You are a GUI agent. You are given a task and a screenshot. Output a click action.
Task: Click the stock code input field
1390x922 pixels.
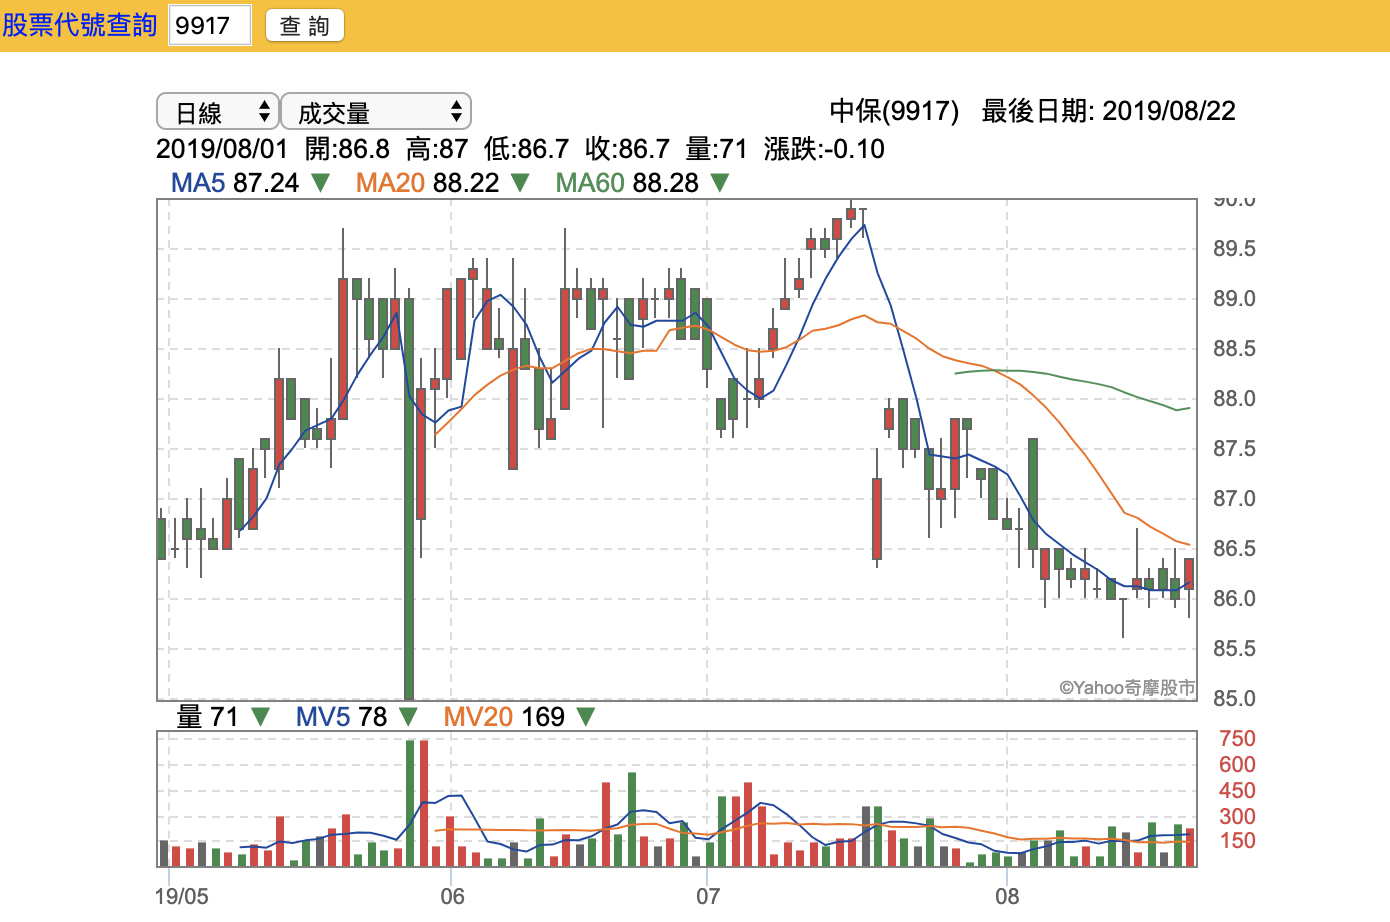click(209, 25)
